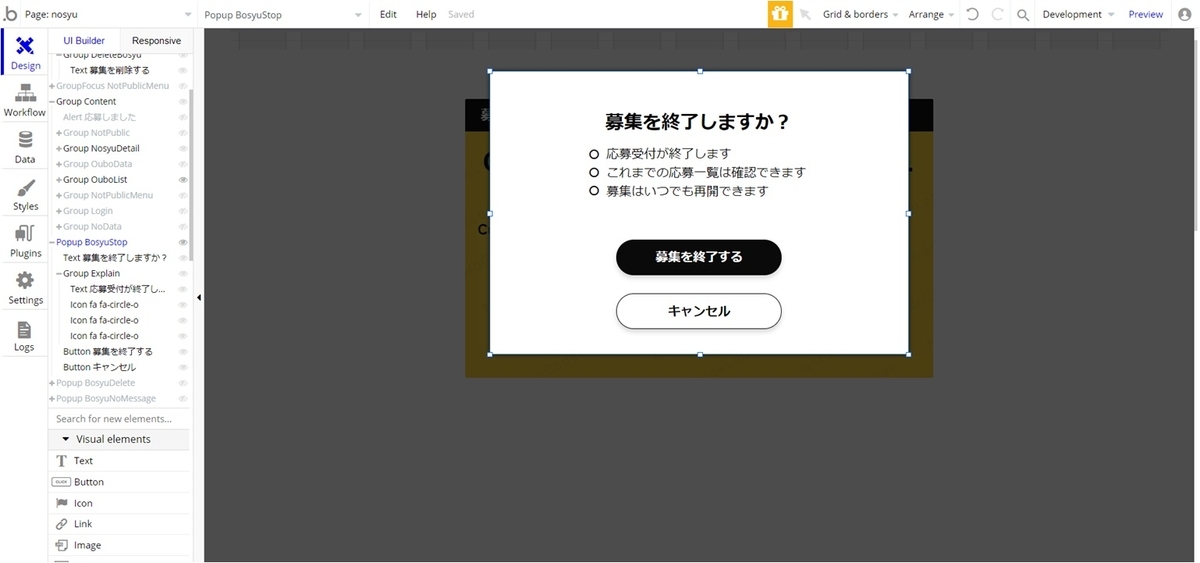Switch to the Responsive tab

tap(156, 40)
